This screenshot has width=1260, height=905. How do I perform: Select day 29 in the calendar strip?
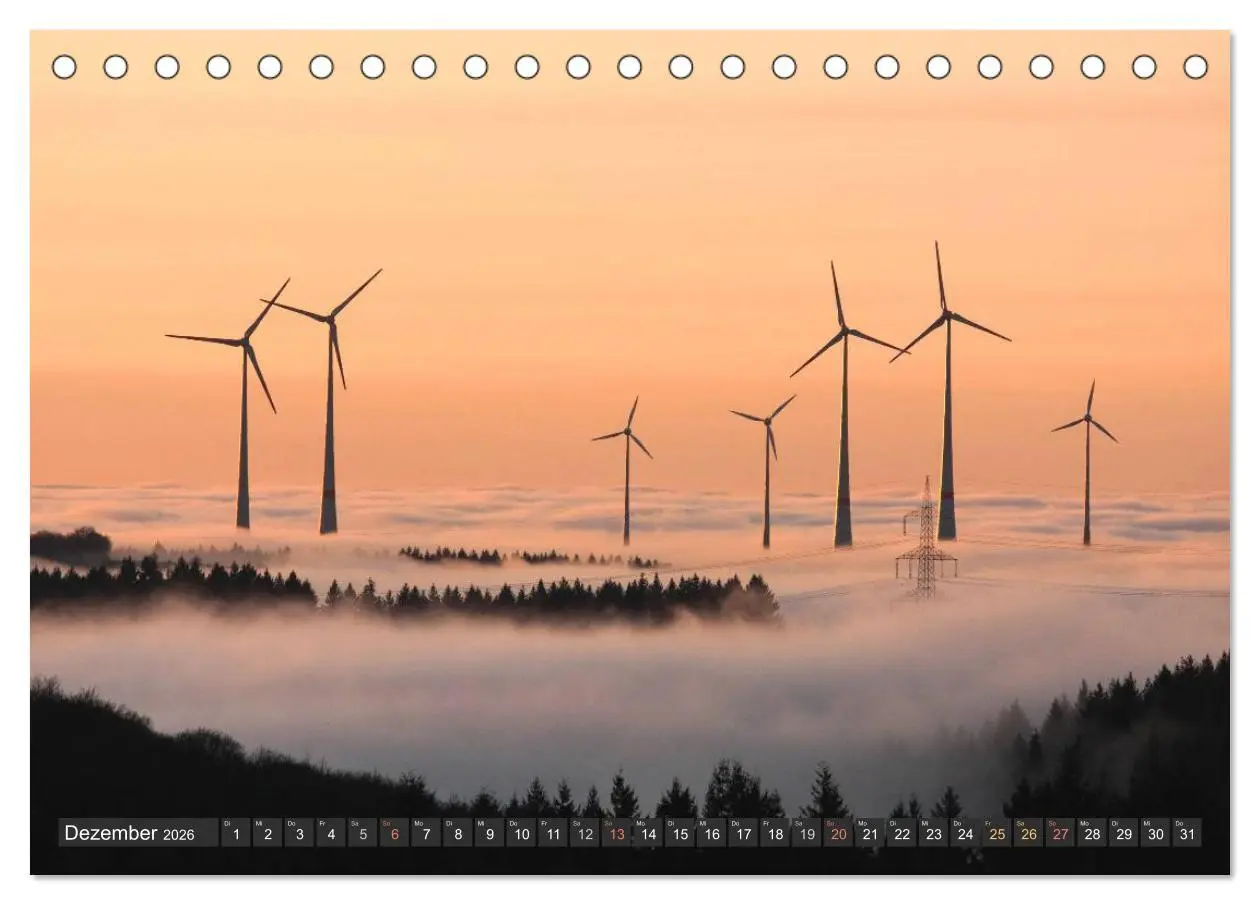pos(1124,833)
